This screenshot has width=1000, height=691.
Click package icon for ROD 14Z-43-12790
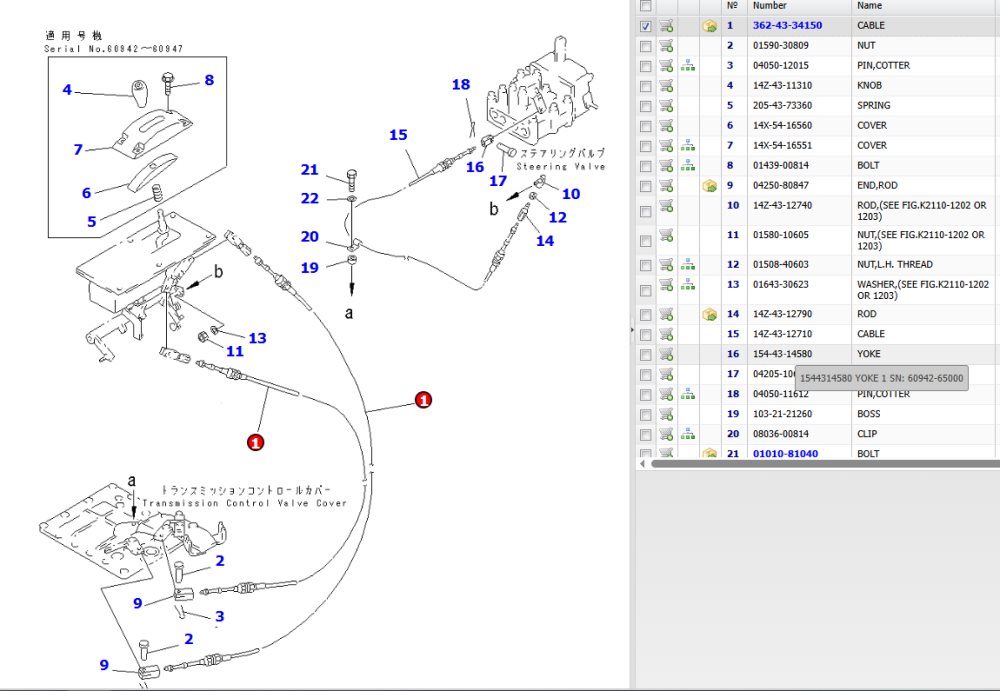pyautogui.click(x=709, y=314)
